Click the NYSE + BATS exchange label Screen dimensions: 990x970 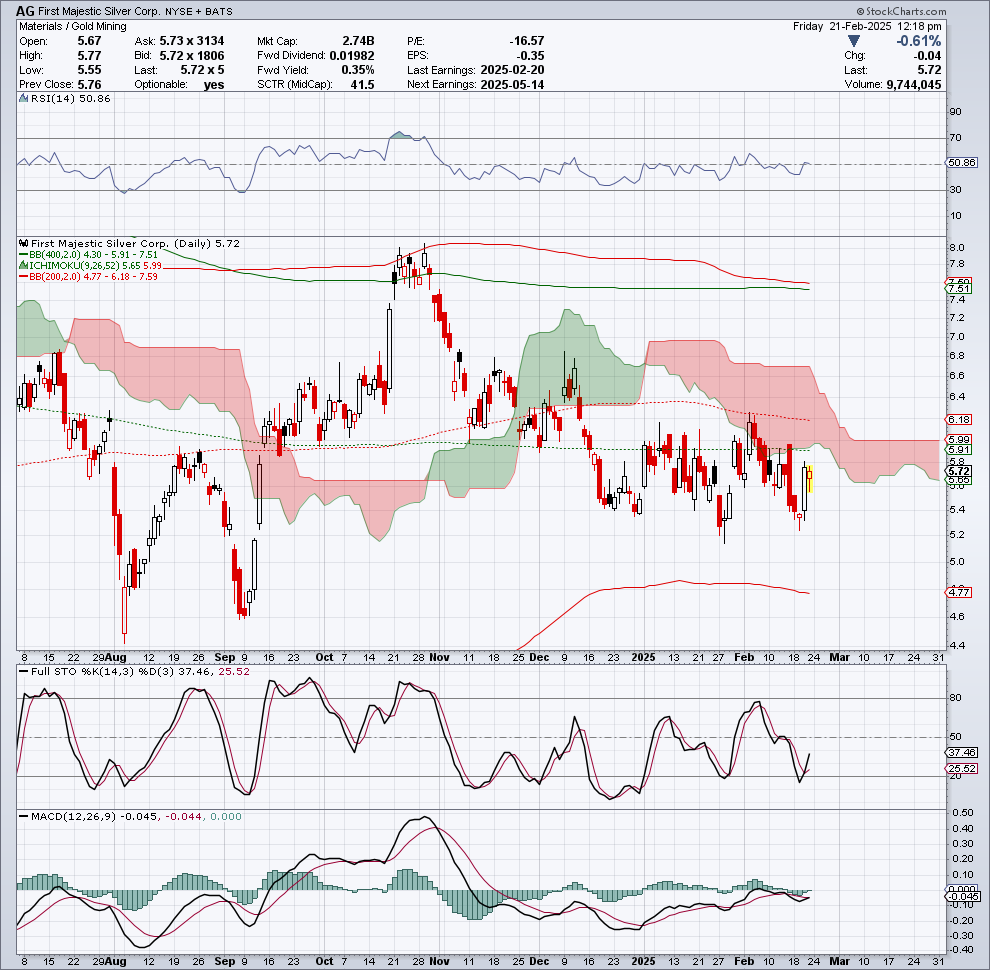click(198, 11)
